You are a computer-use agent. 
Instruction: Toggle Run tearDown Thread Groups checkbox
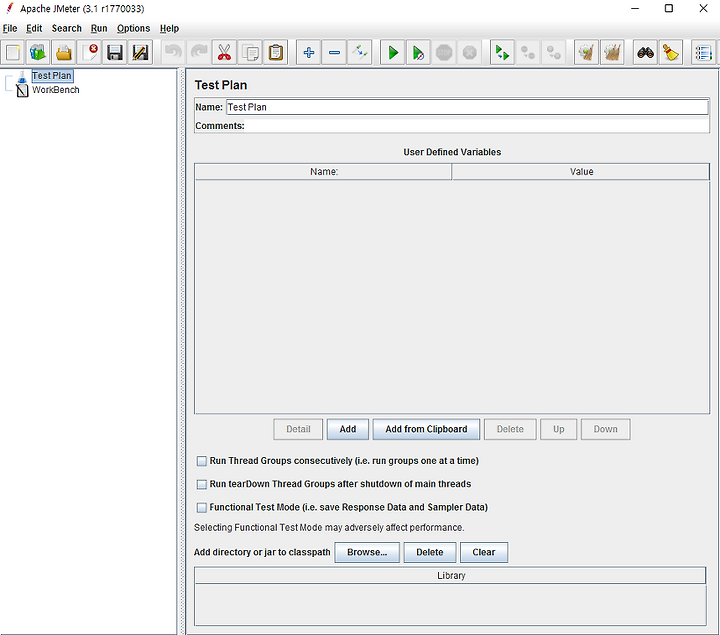click(202, 484)
